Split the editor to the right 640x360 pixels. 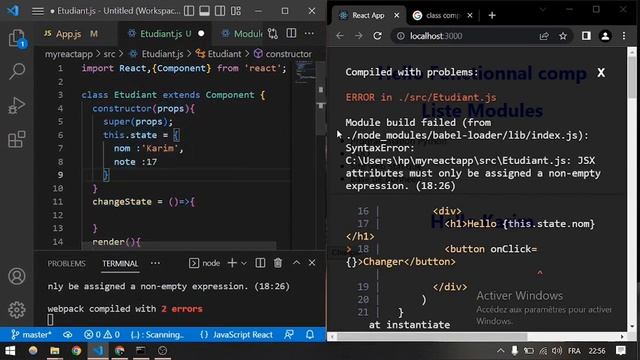point(291,33)
